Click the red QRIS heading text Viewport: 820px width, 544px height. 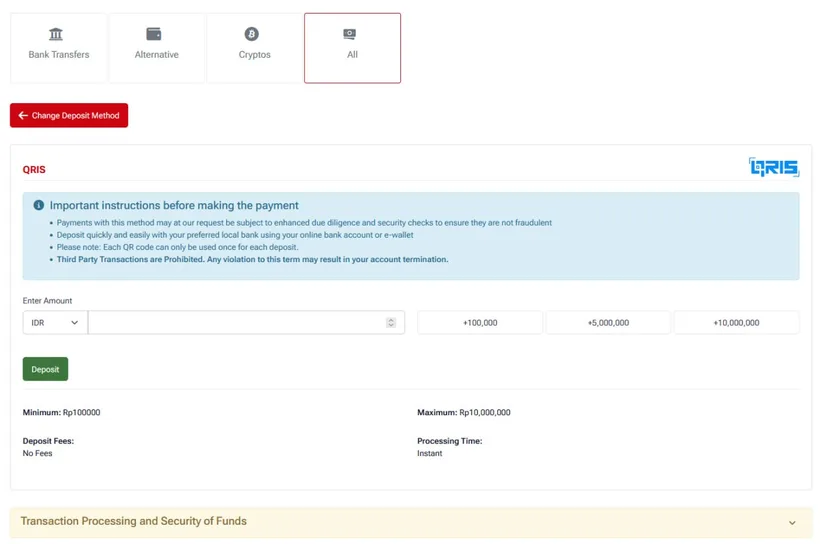(x=34, y=169)
